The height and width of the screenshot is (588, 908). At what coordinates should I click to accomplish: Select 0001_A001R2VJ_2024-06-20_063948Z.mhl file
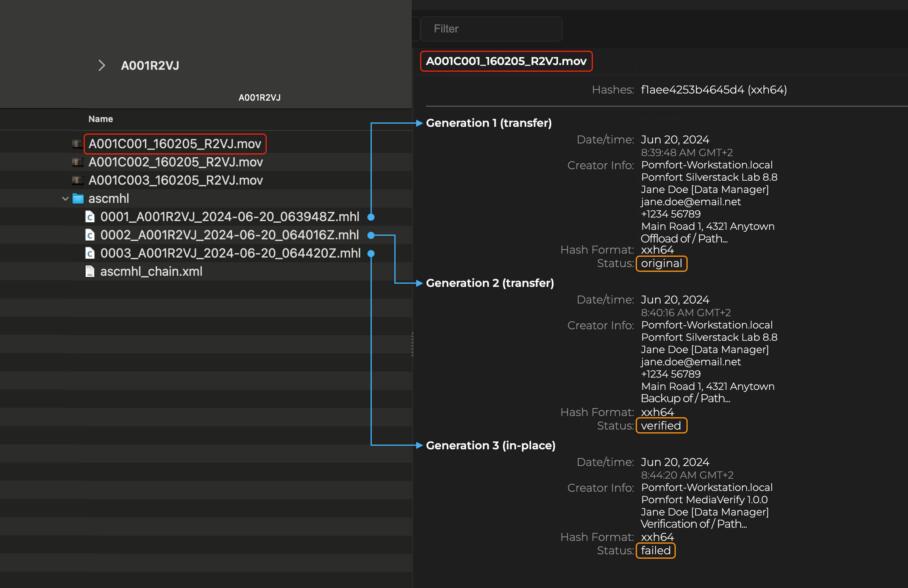[229, 217]
